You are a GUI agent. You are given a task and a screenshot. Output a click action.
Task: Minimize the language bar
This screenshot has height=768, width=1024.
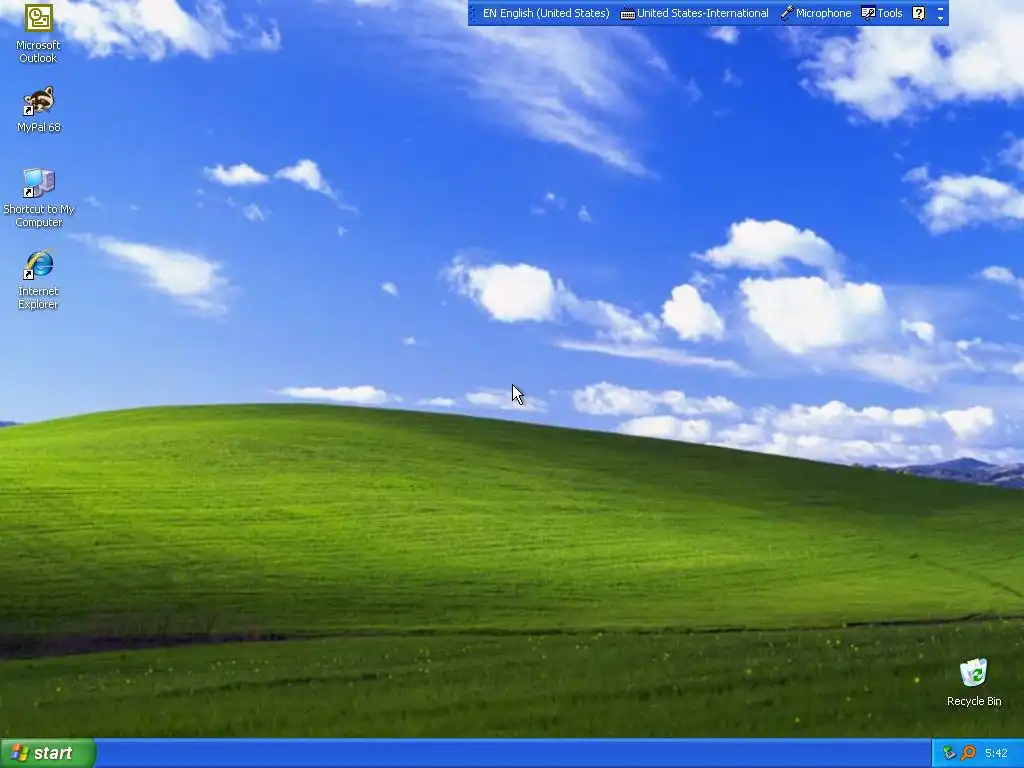(x=940, y=8)
